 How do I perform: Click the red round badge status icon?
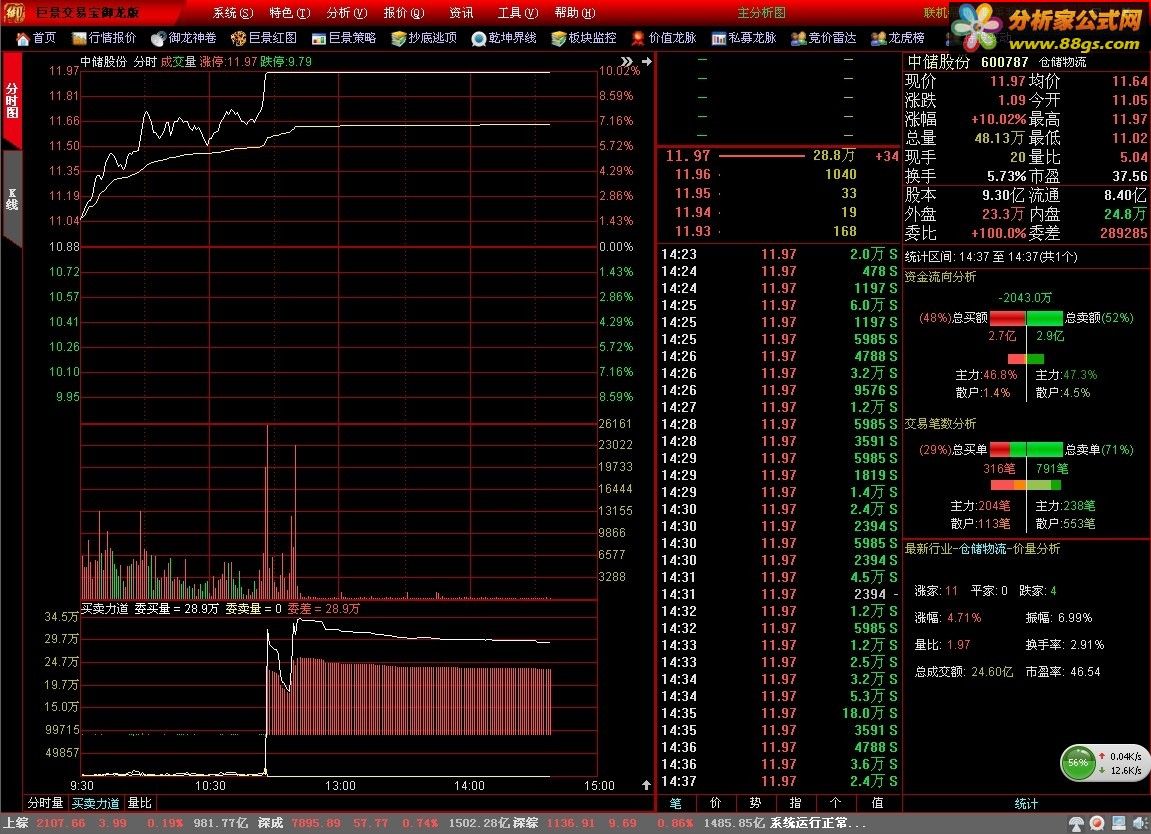[1097, 824]
